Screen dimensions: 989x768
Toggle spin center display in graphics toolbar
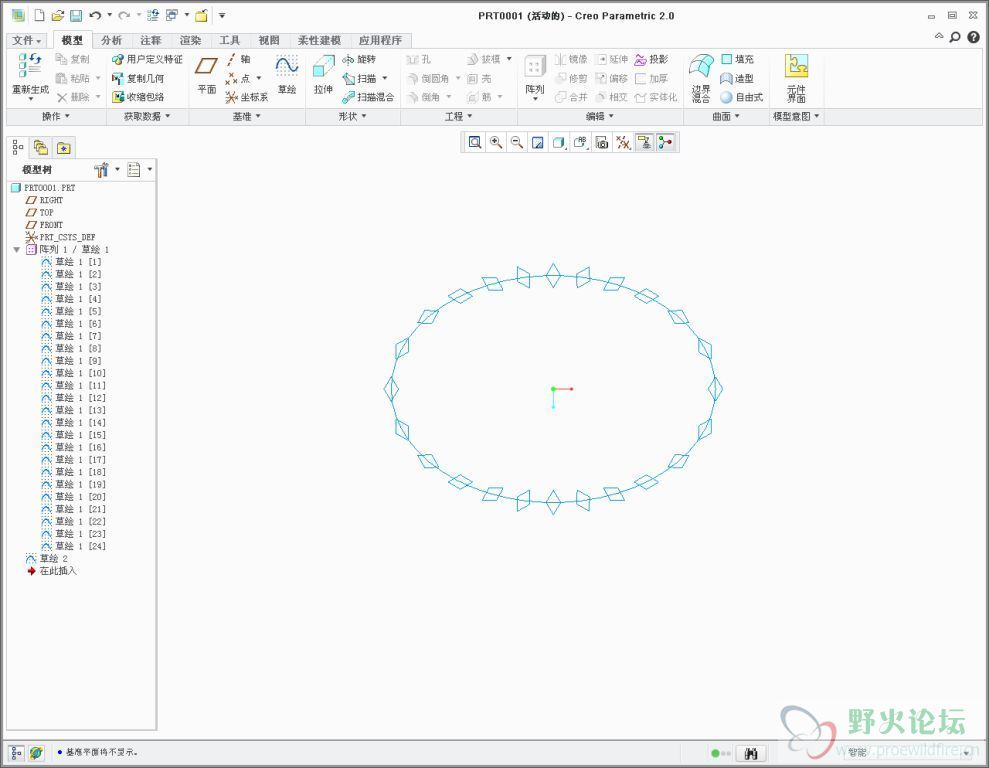click(x=665, y=143)
